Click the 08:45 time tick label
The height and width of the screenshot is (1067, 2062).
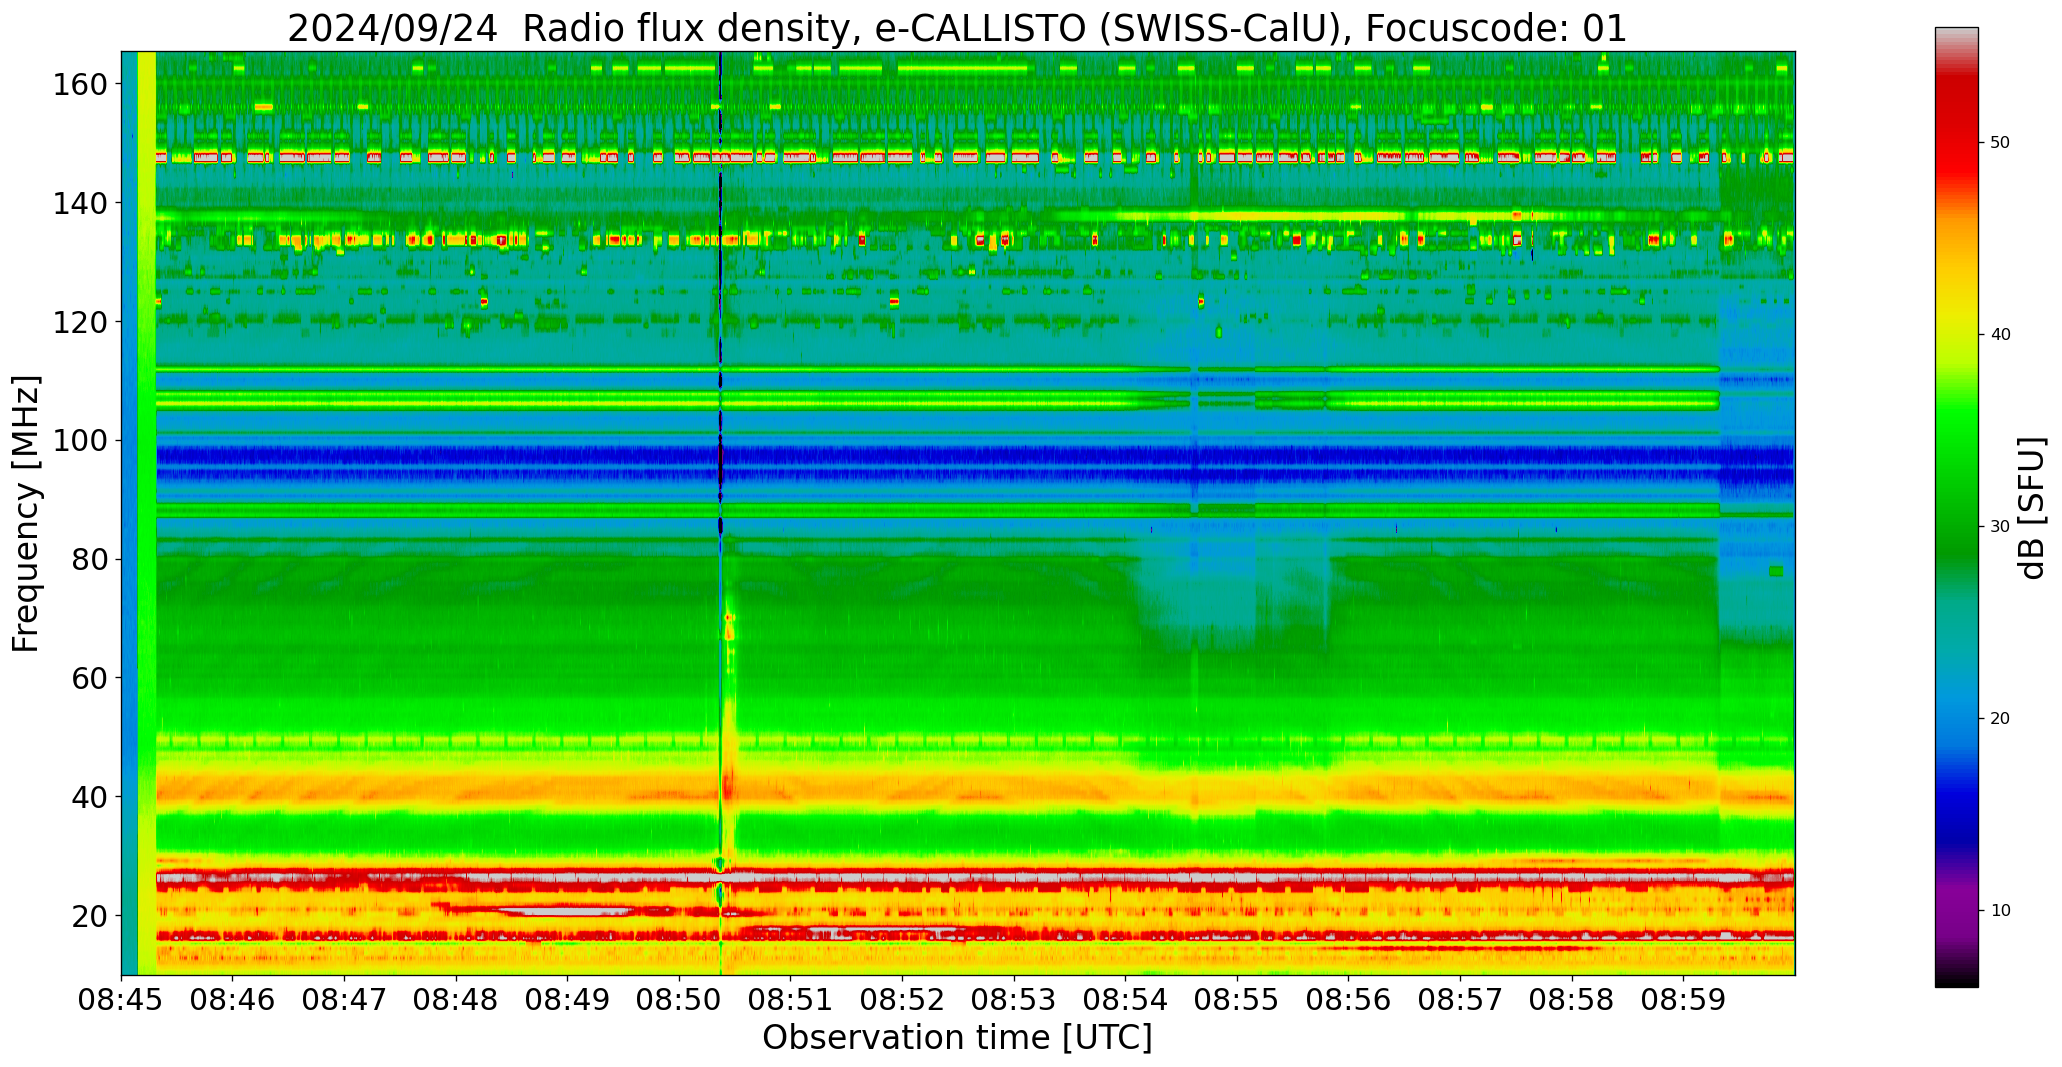click(x=122, y=1001)
